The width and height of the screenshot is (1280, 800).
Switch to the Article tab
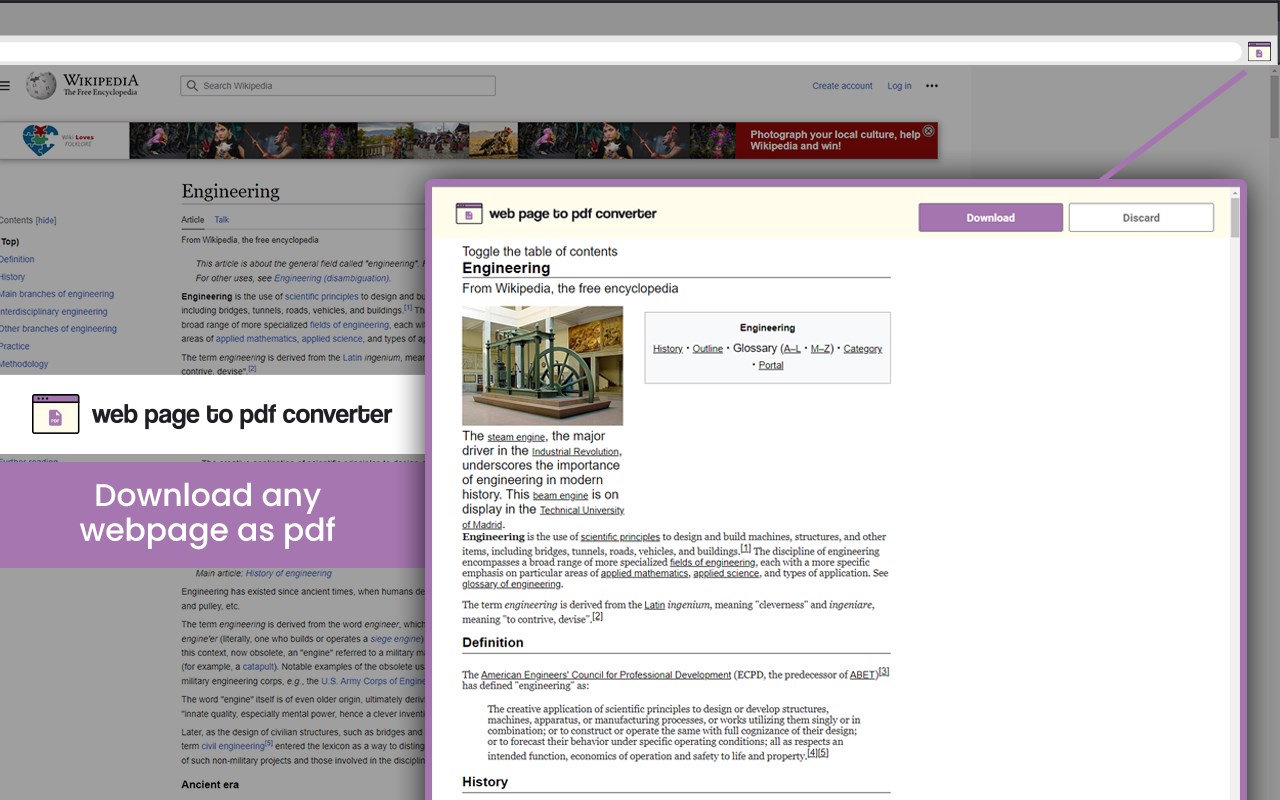click(x=192, y=220)
